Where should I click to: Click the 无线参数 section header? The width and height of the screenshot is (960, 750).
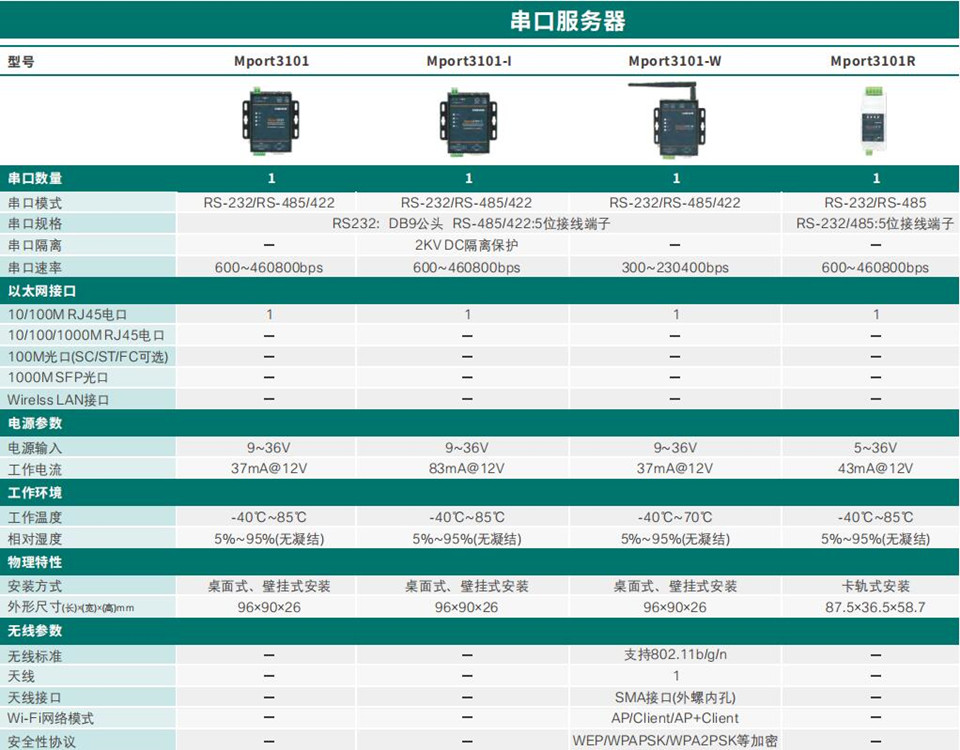tap(35, 631)
